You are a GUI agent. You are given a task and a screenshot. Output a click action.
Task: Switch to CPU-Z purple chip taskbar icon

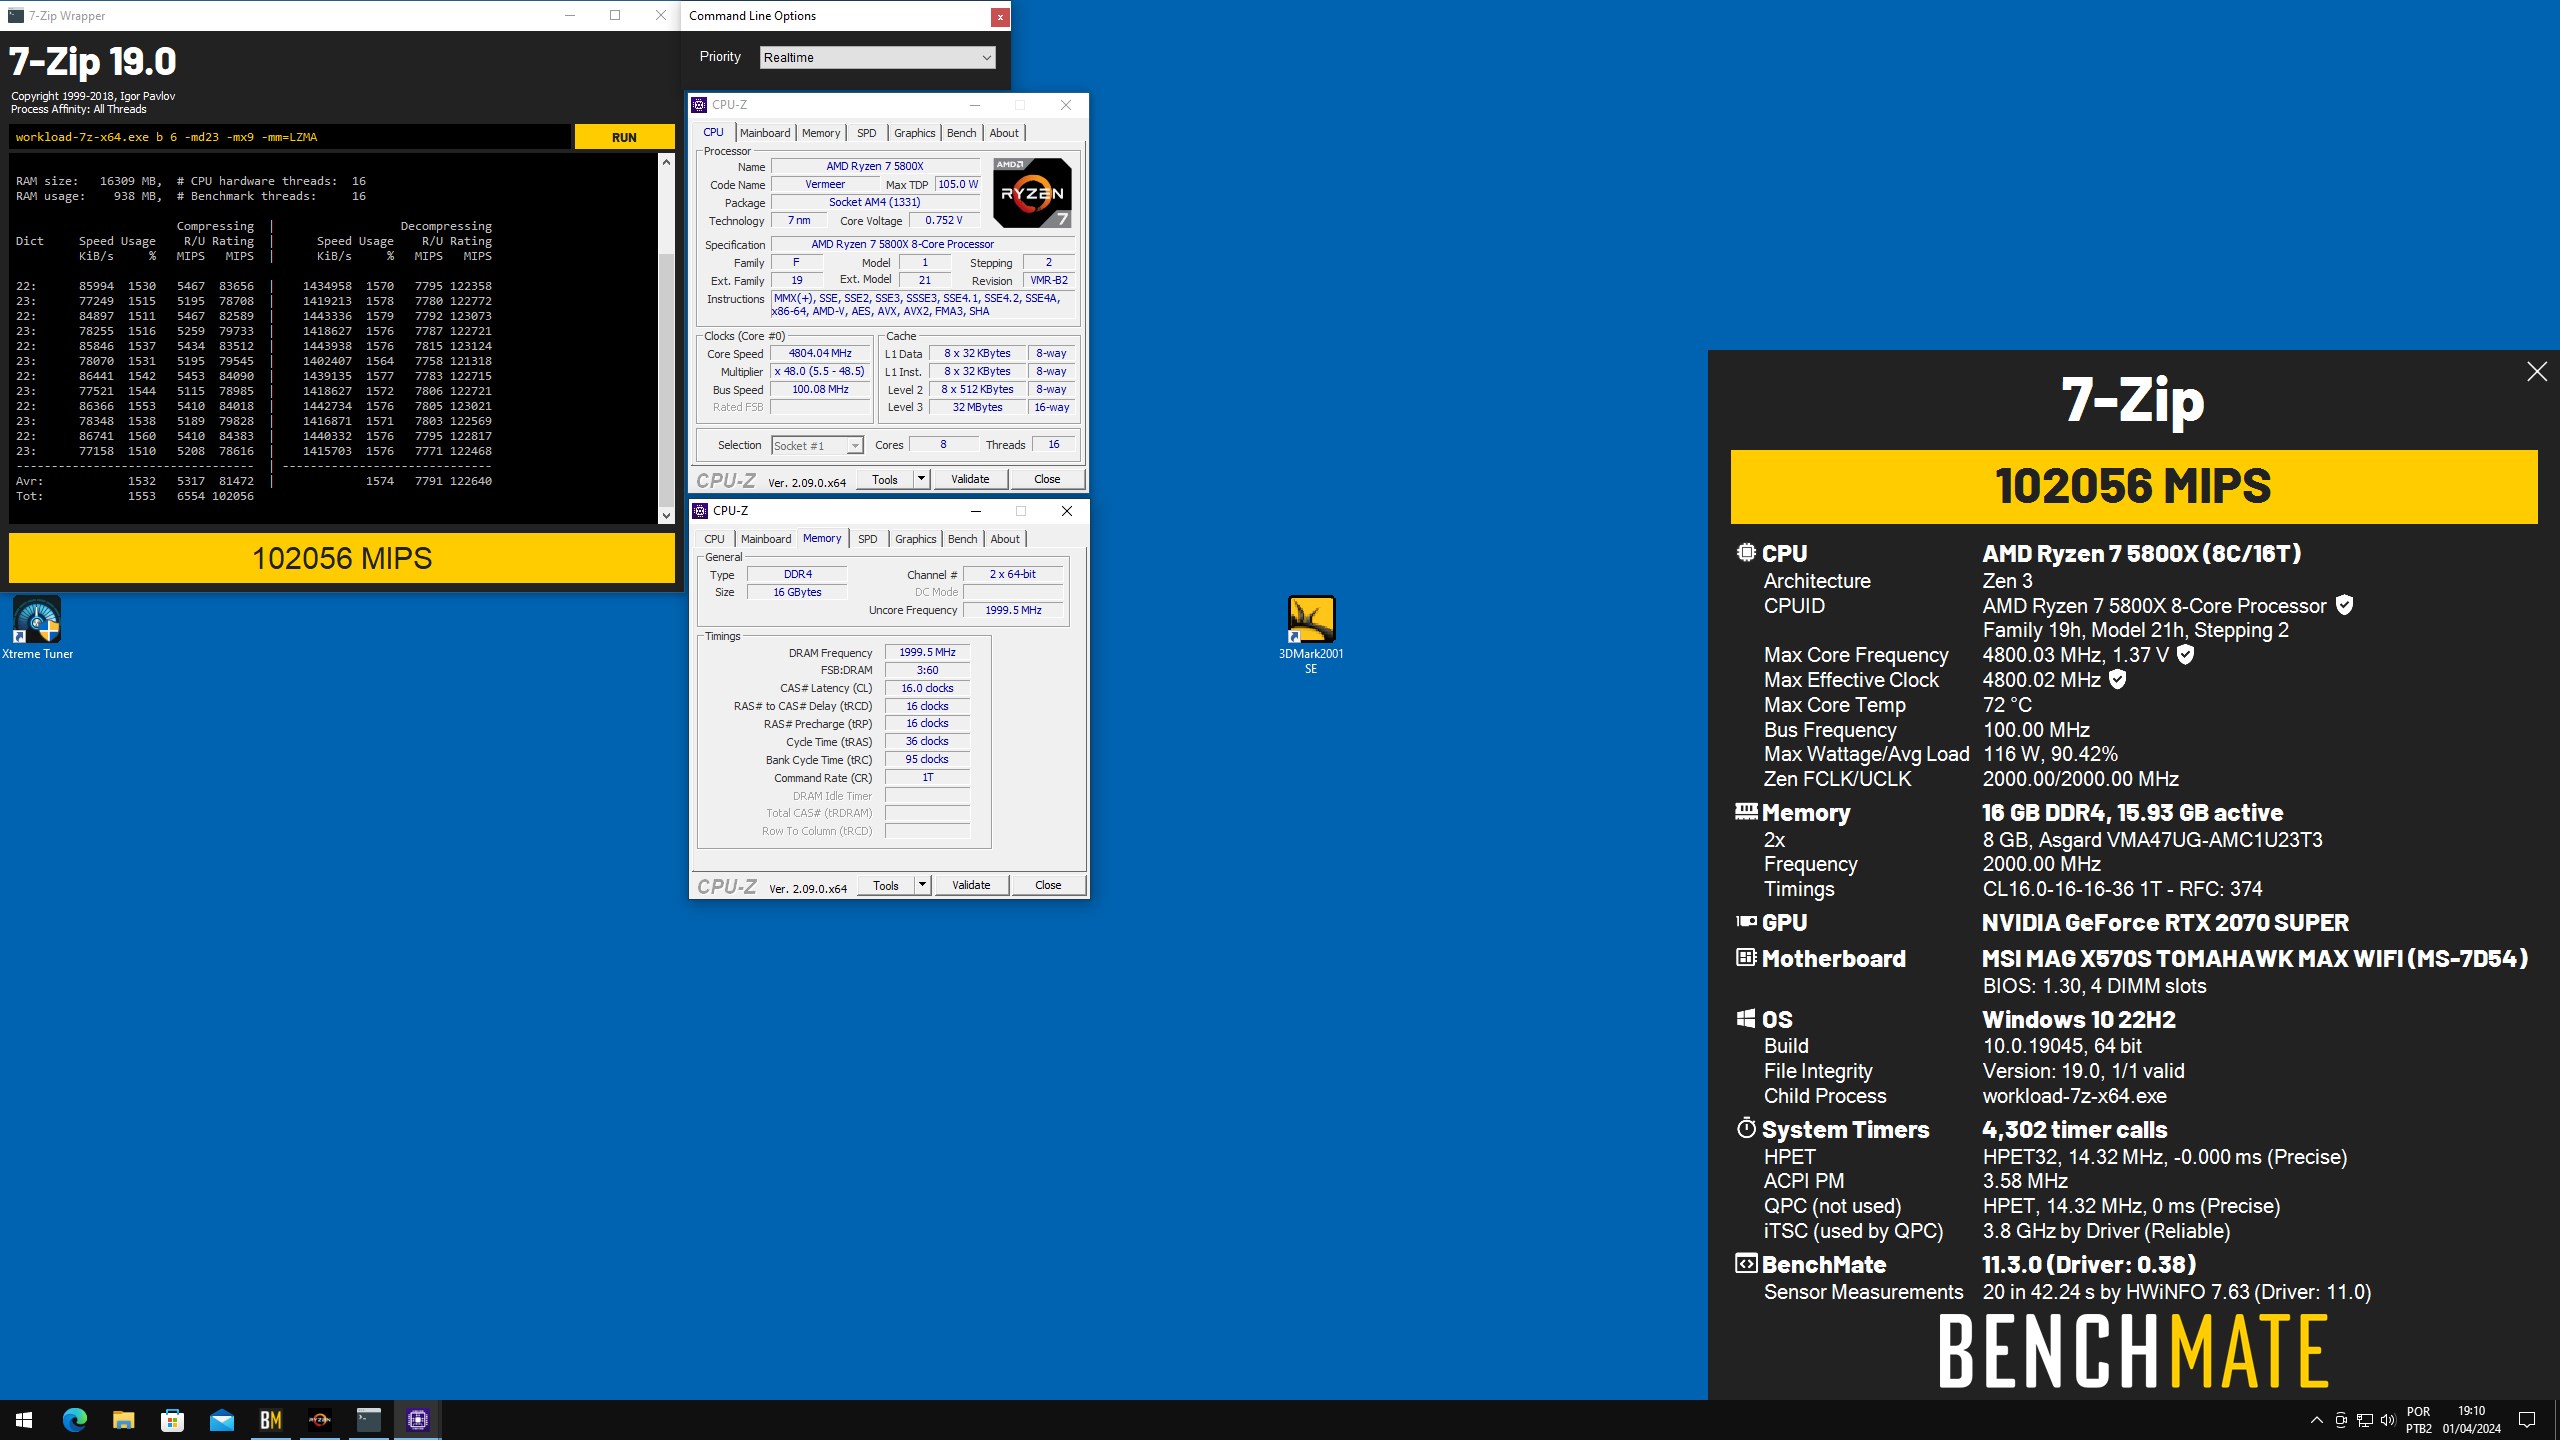[x=418, y=1419]
